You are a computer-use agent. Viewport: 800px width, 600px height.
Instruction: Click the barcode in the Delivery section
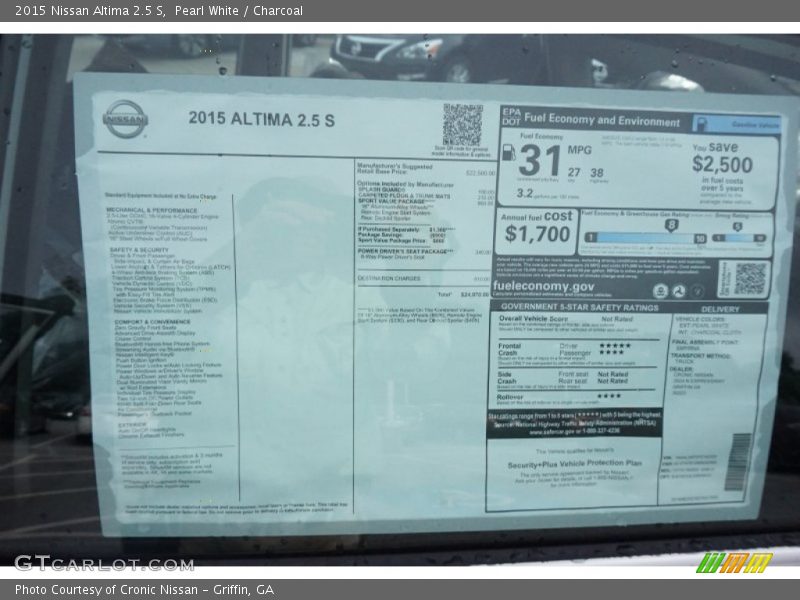point(739,461)
